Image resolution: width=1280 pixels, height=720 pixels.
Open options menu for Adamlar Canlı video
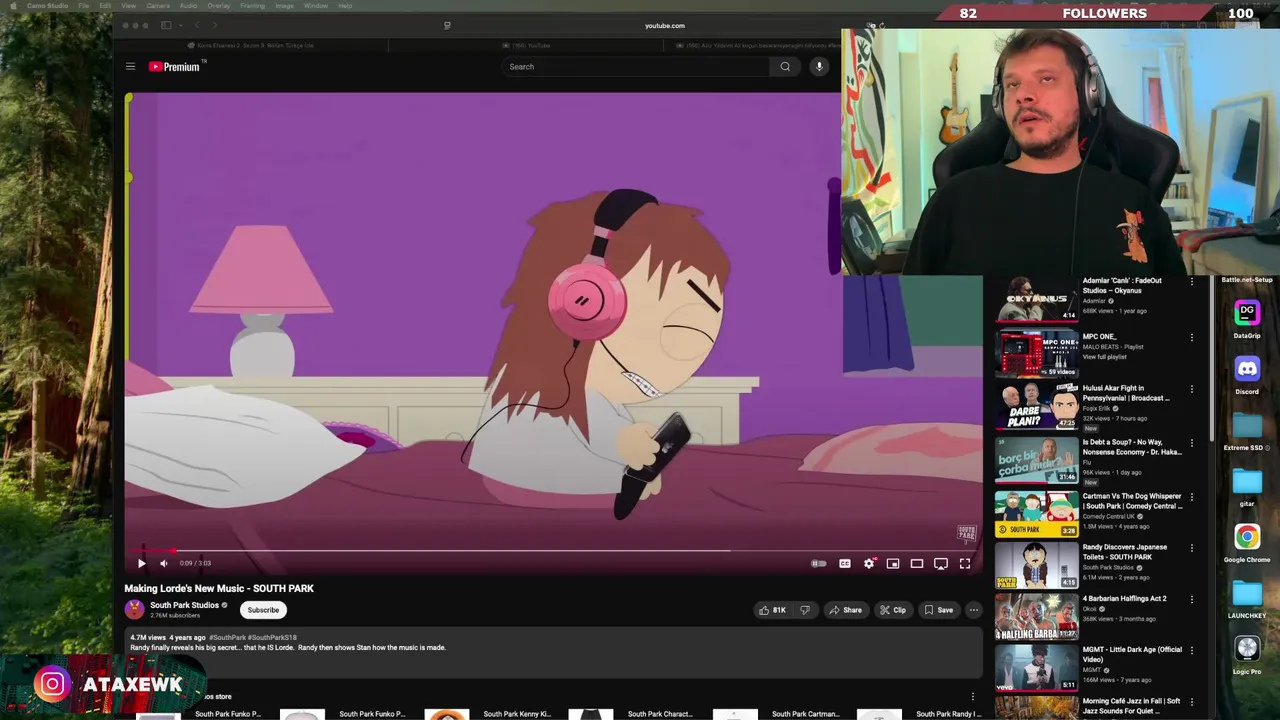(1191, 282)
